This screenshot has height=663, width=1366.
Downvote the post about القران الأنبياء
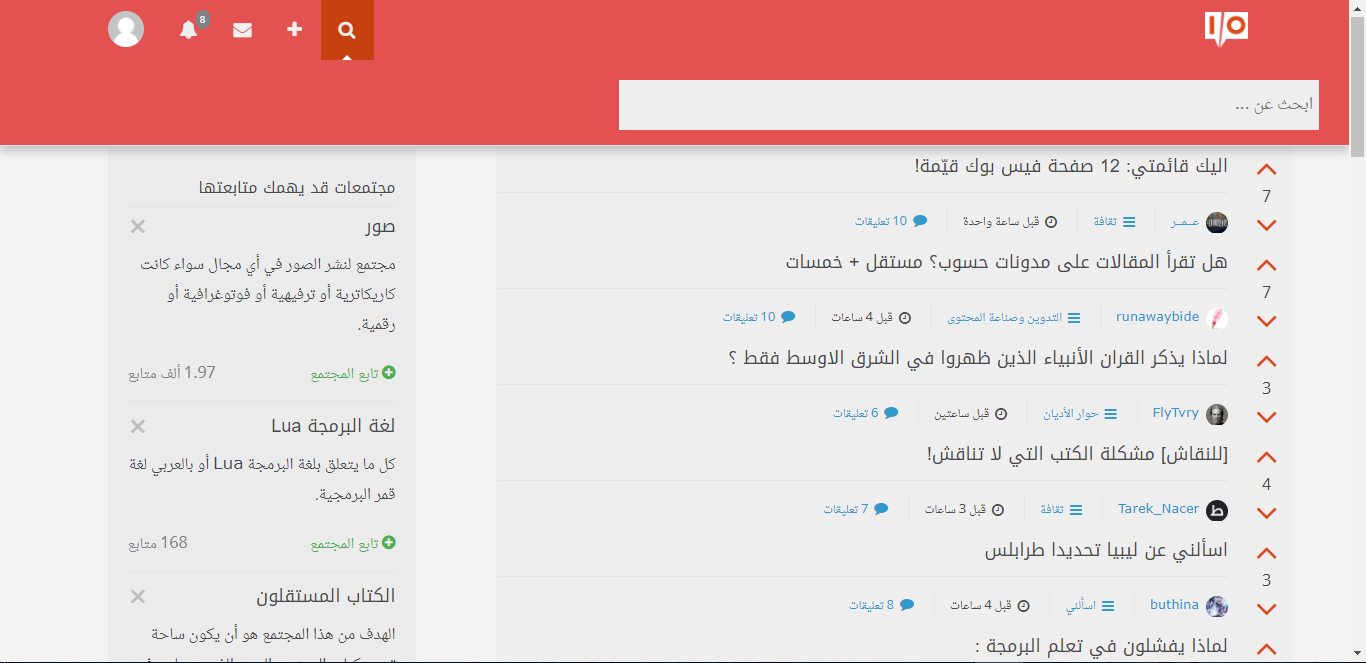click(1266, 418)
